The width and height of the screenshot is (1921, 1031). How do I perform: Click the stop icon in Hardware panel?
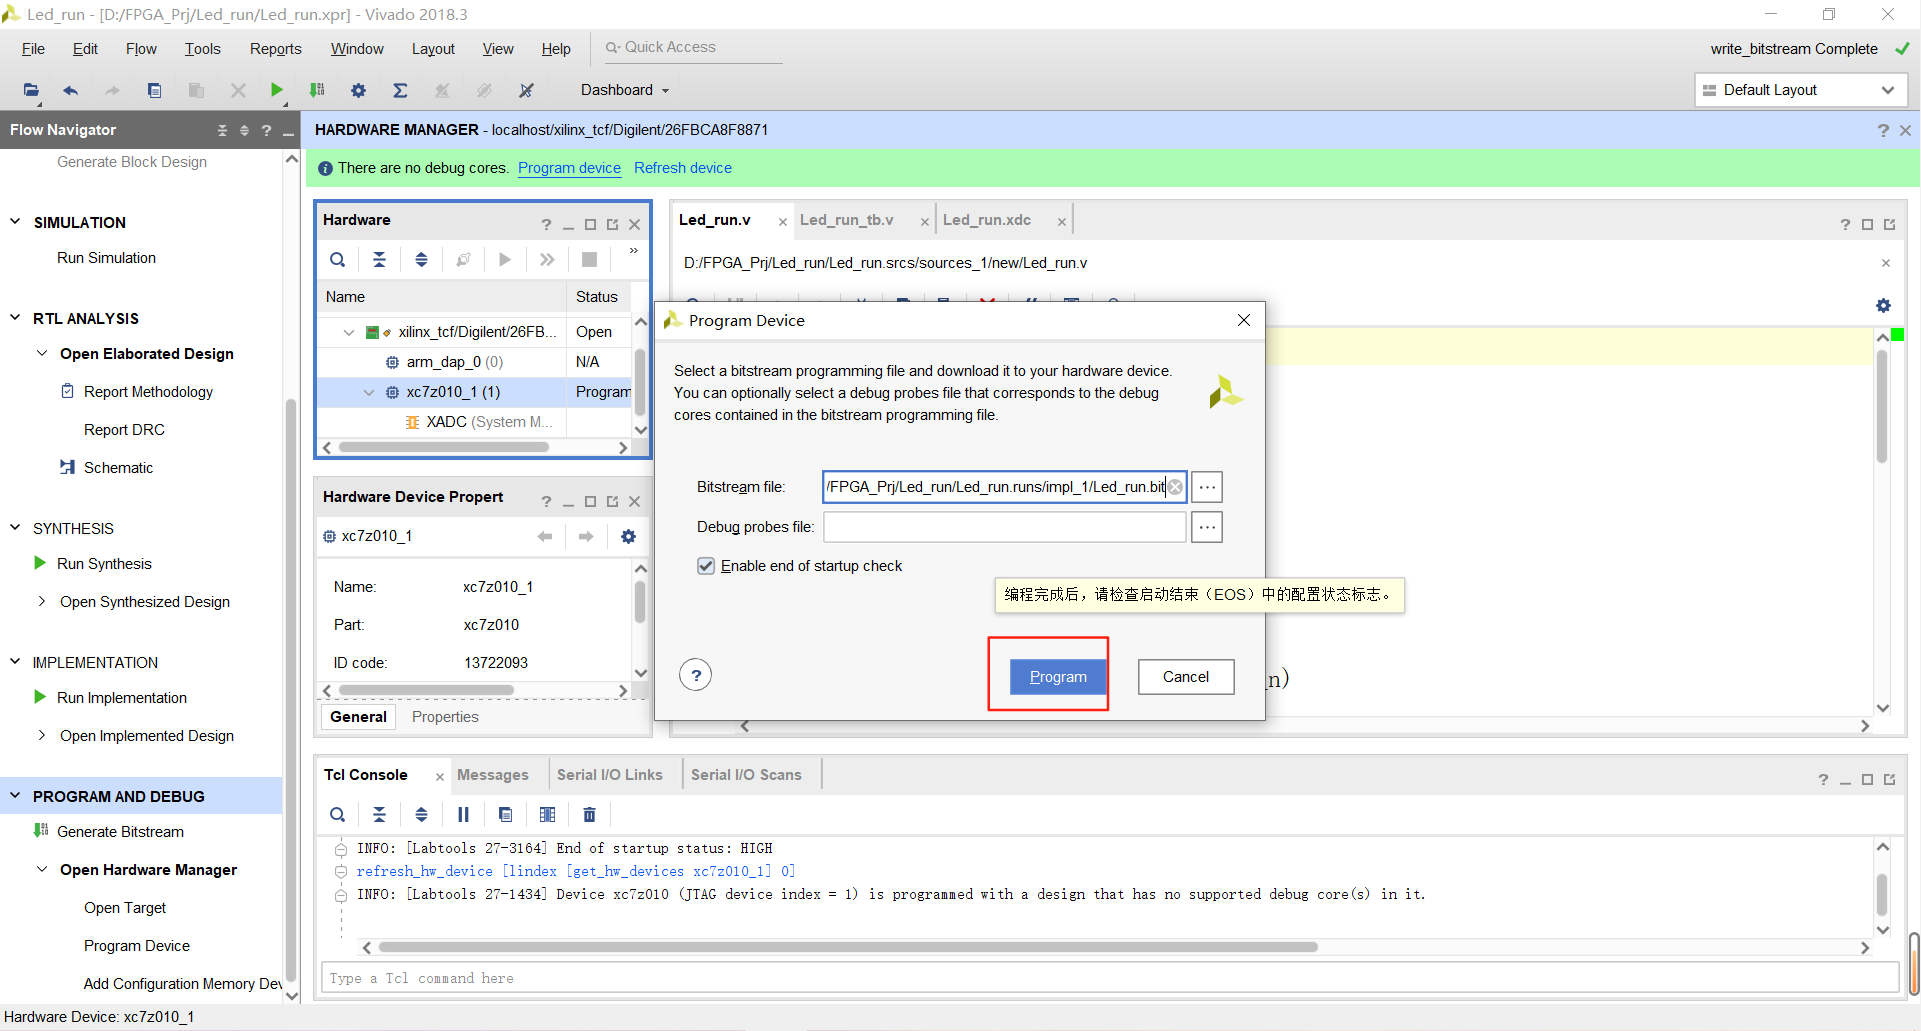[589, 260]
